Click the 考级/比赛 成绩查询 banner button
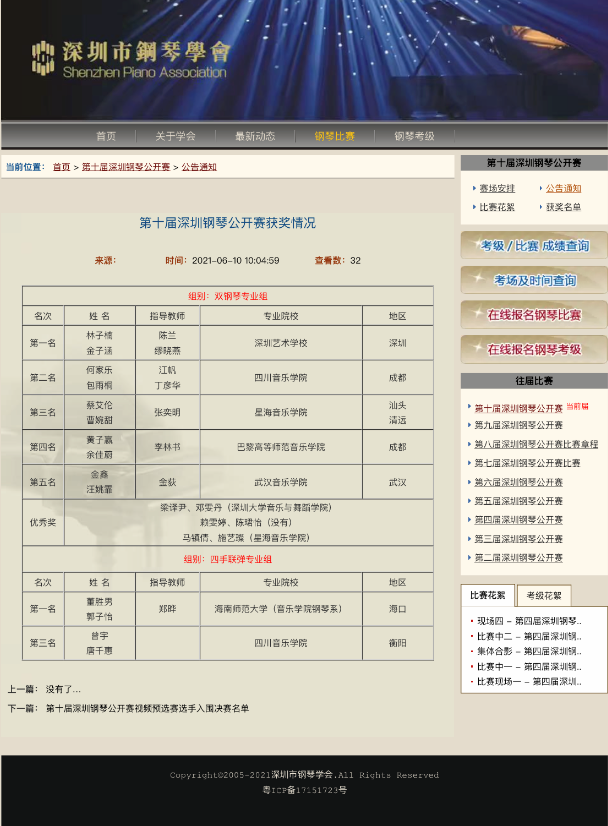 click(533, 245)
